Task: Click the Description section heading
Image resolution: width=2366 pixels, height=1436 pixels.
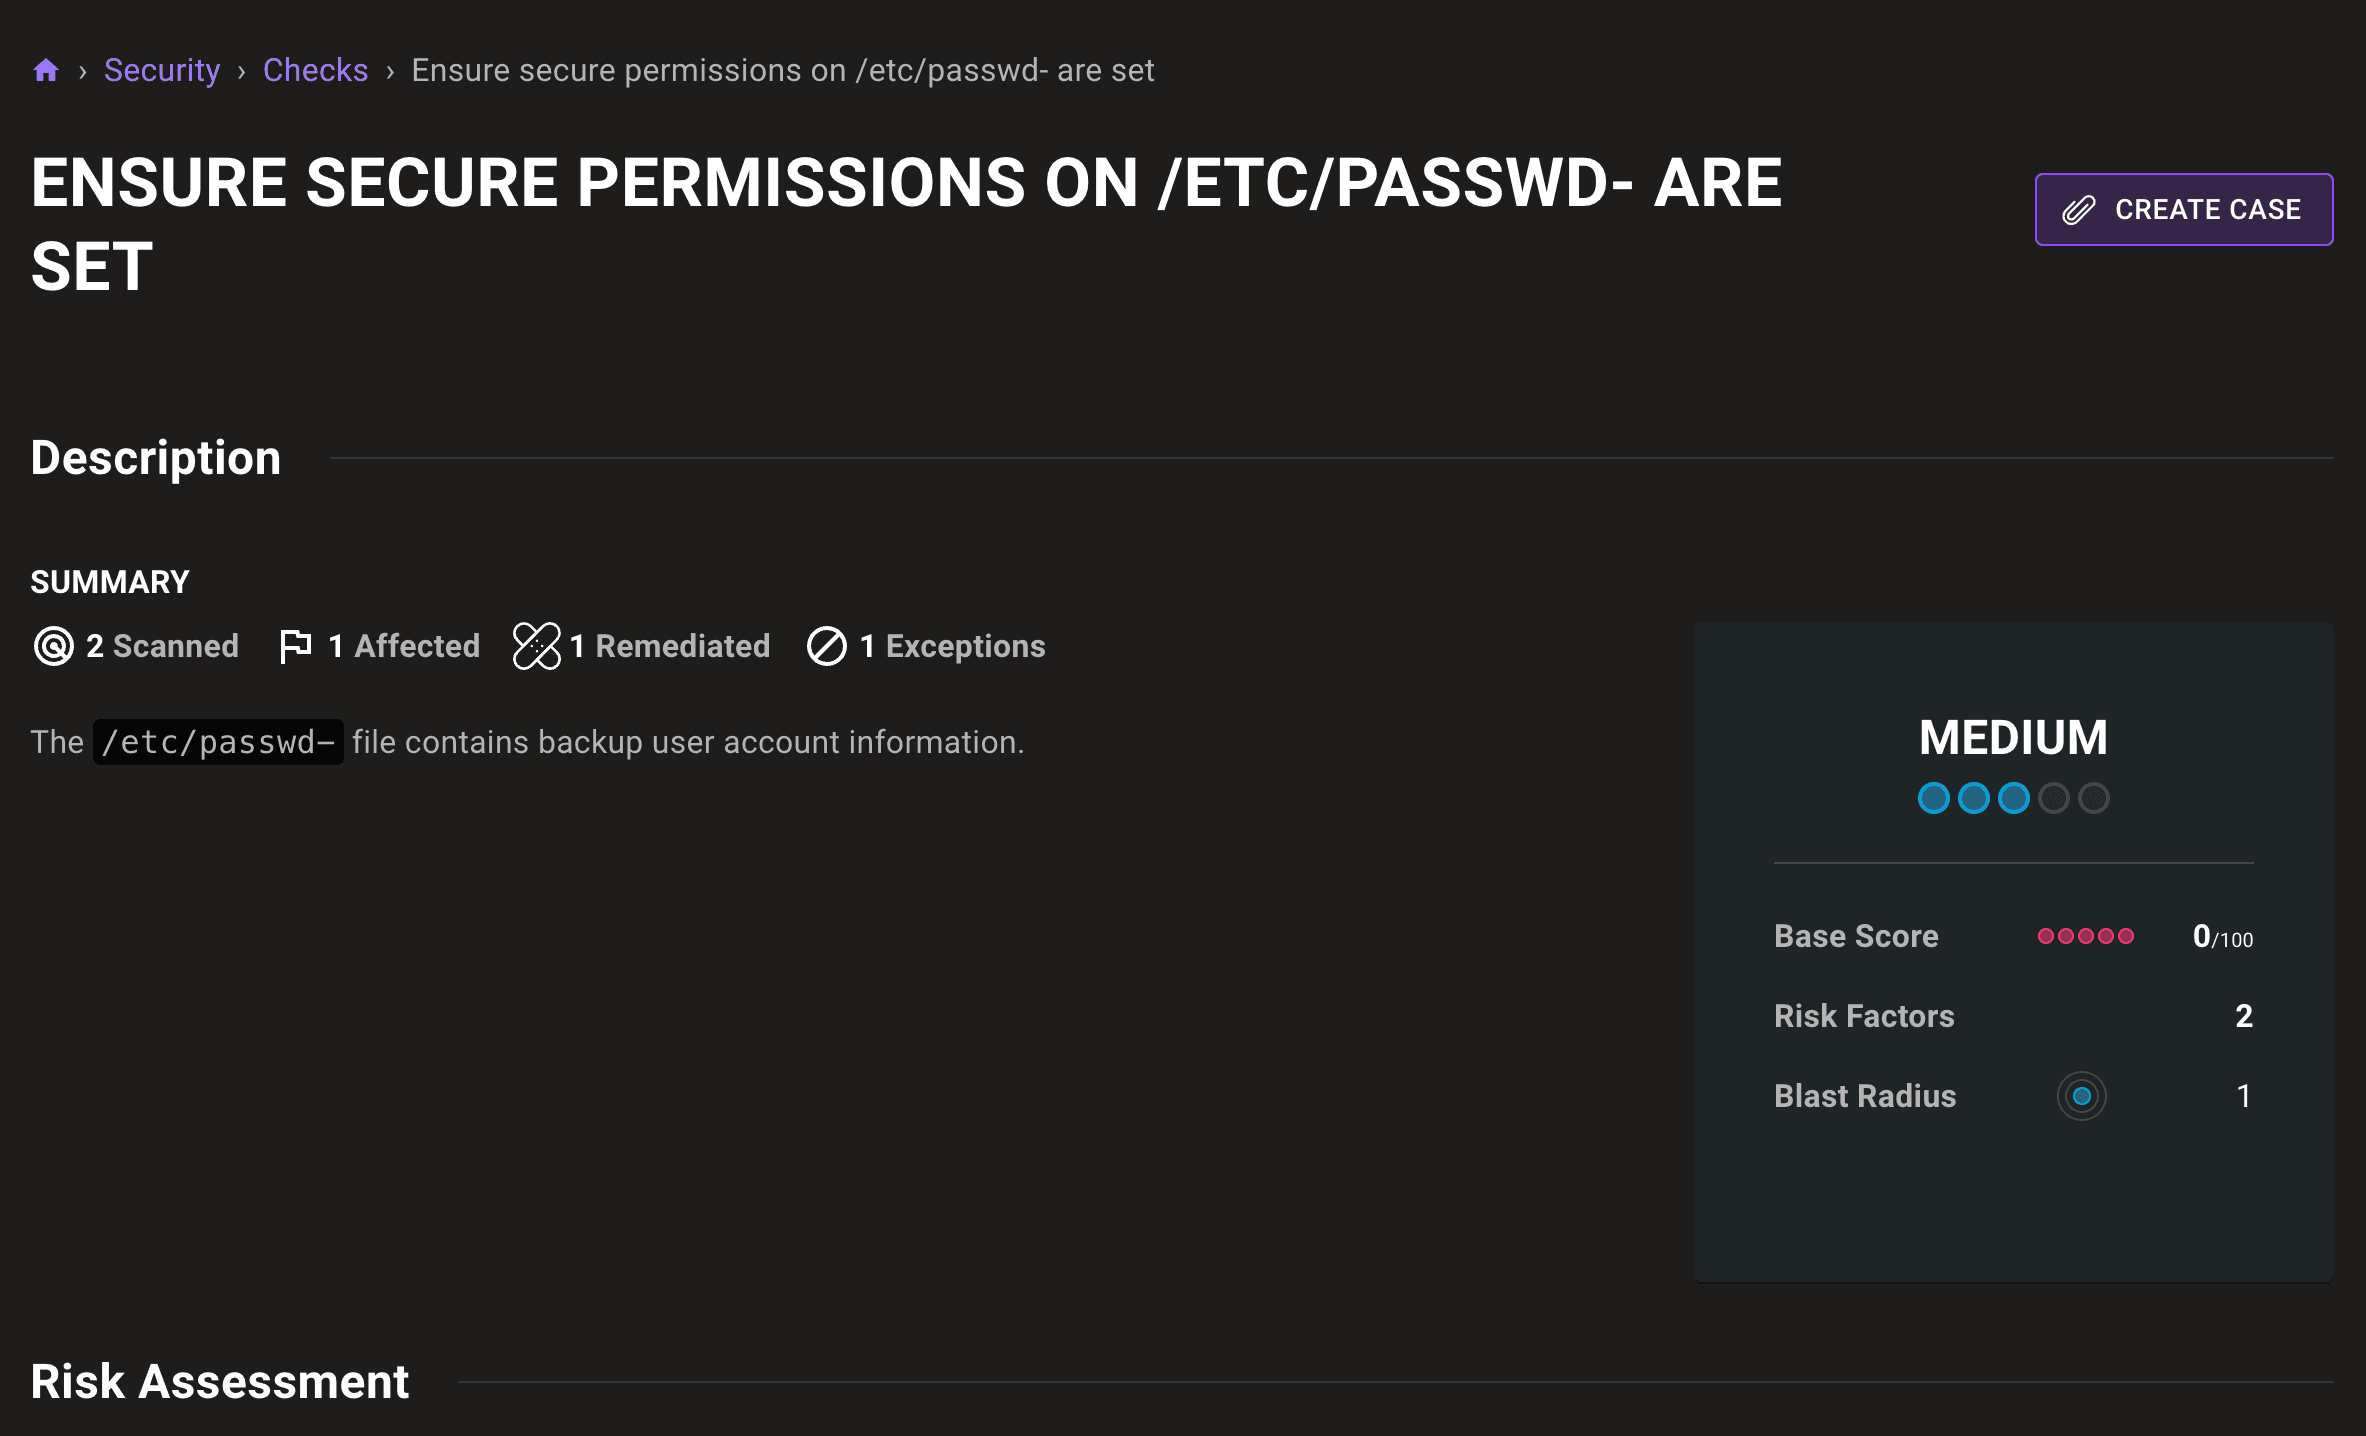Action: pos(155,458)
